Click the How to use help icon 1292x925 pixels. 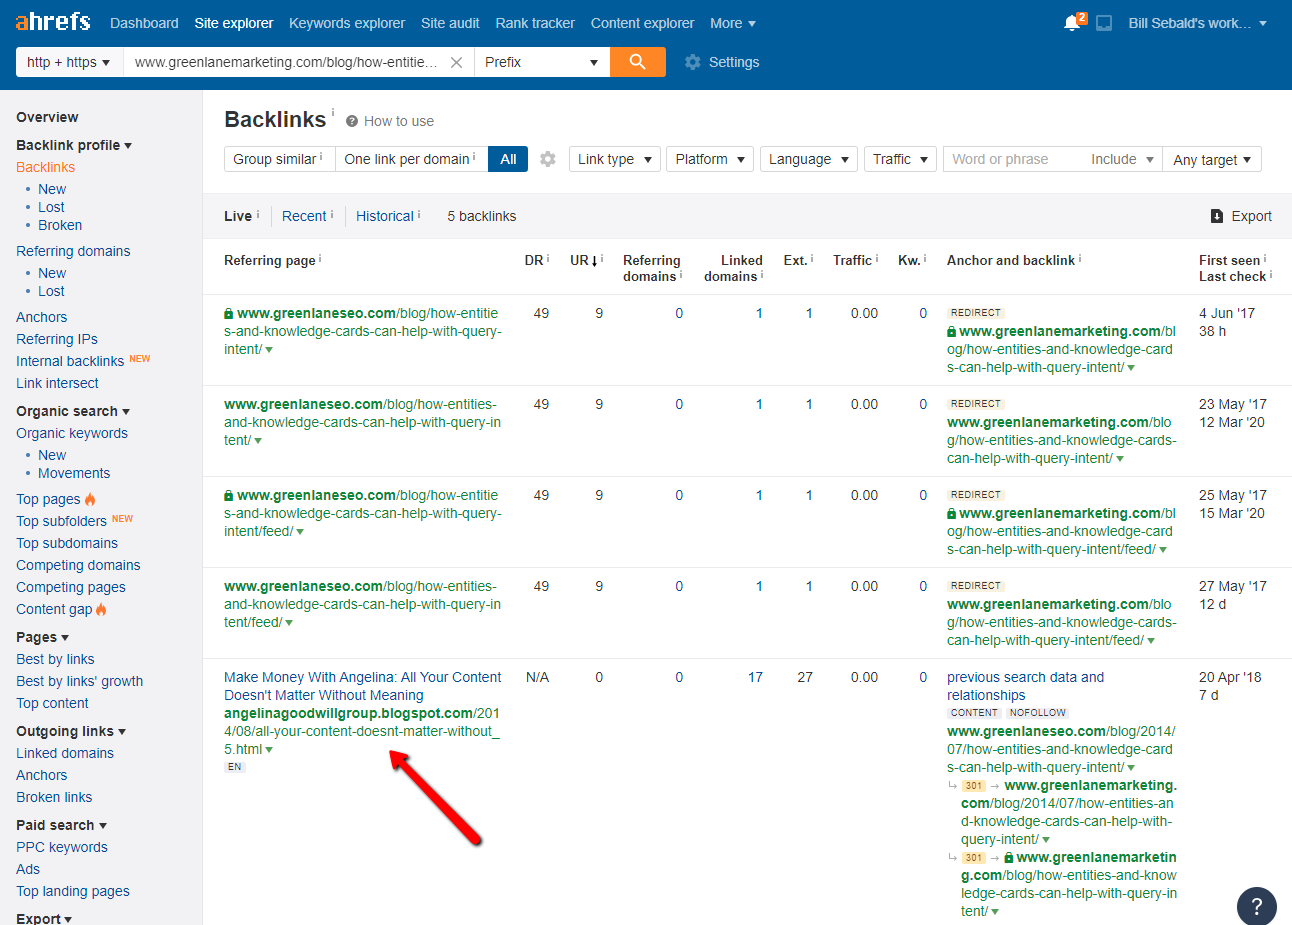(x=352, y=121)
